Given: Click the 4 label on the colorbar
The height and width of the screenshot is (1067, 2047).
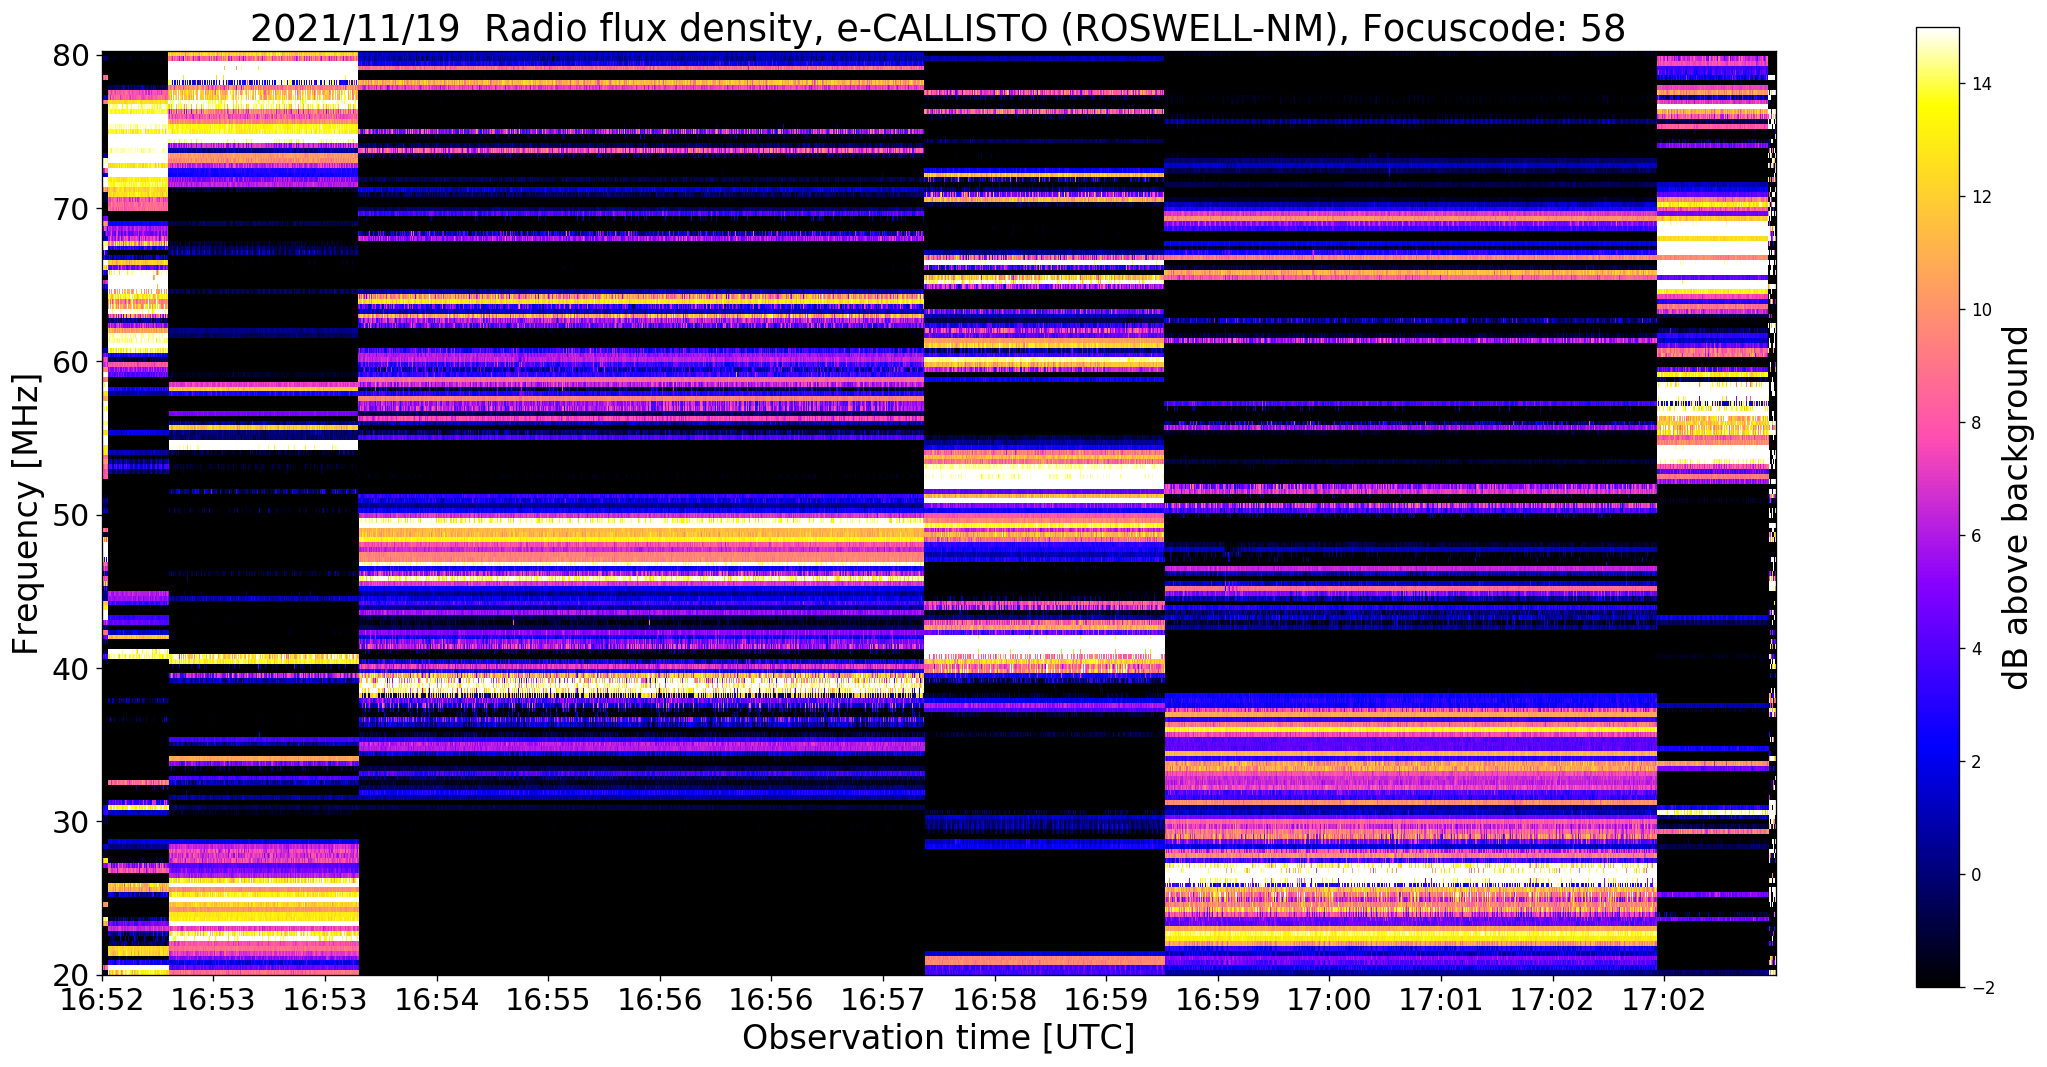Looking at the screenshot, I should point(1975,649).
